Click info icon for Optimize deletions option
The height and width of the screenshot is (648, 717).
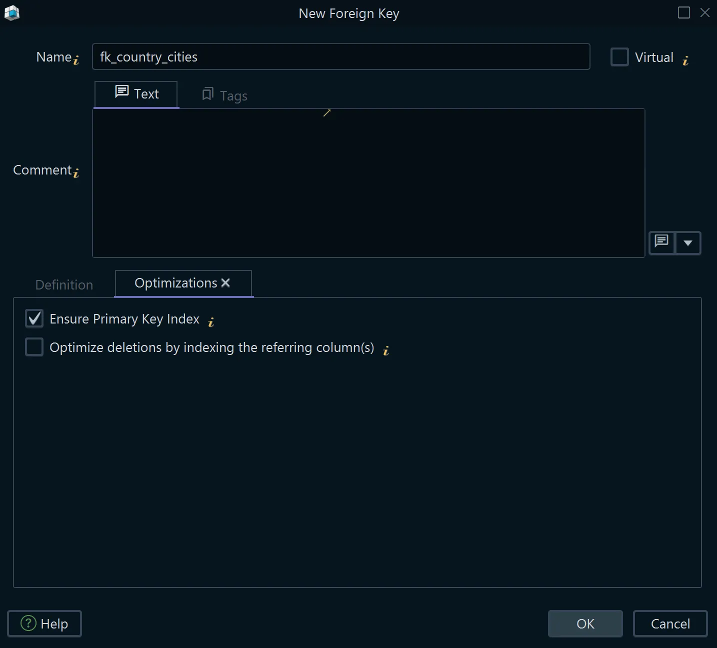pyautogui.click(x=386, y=351)
